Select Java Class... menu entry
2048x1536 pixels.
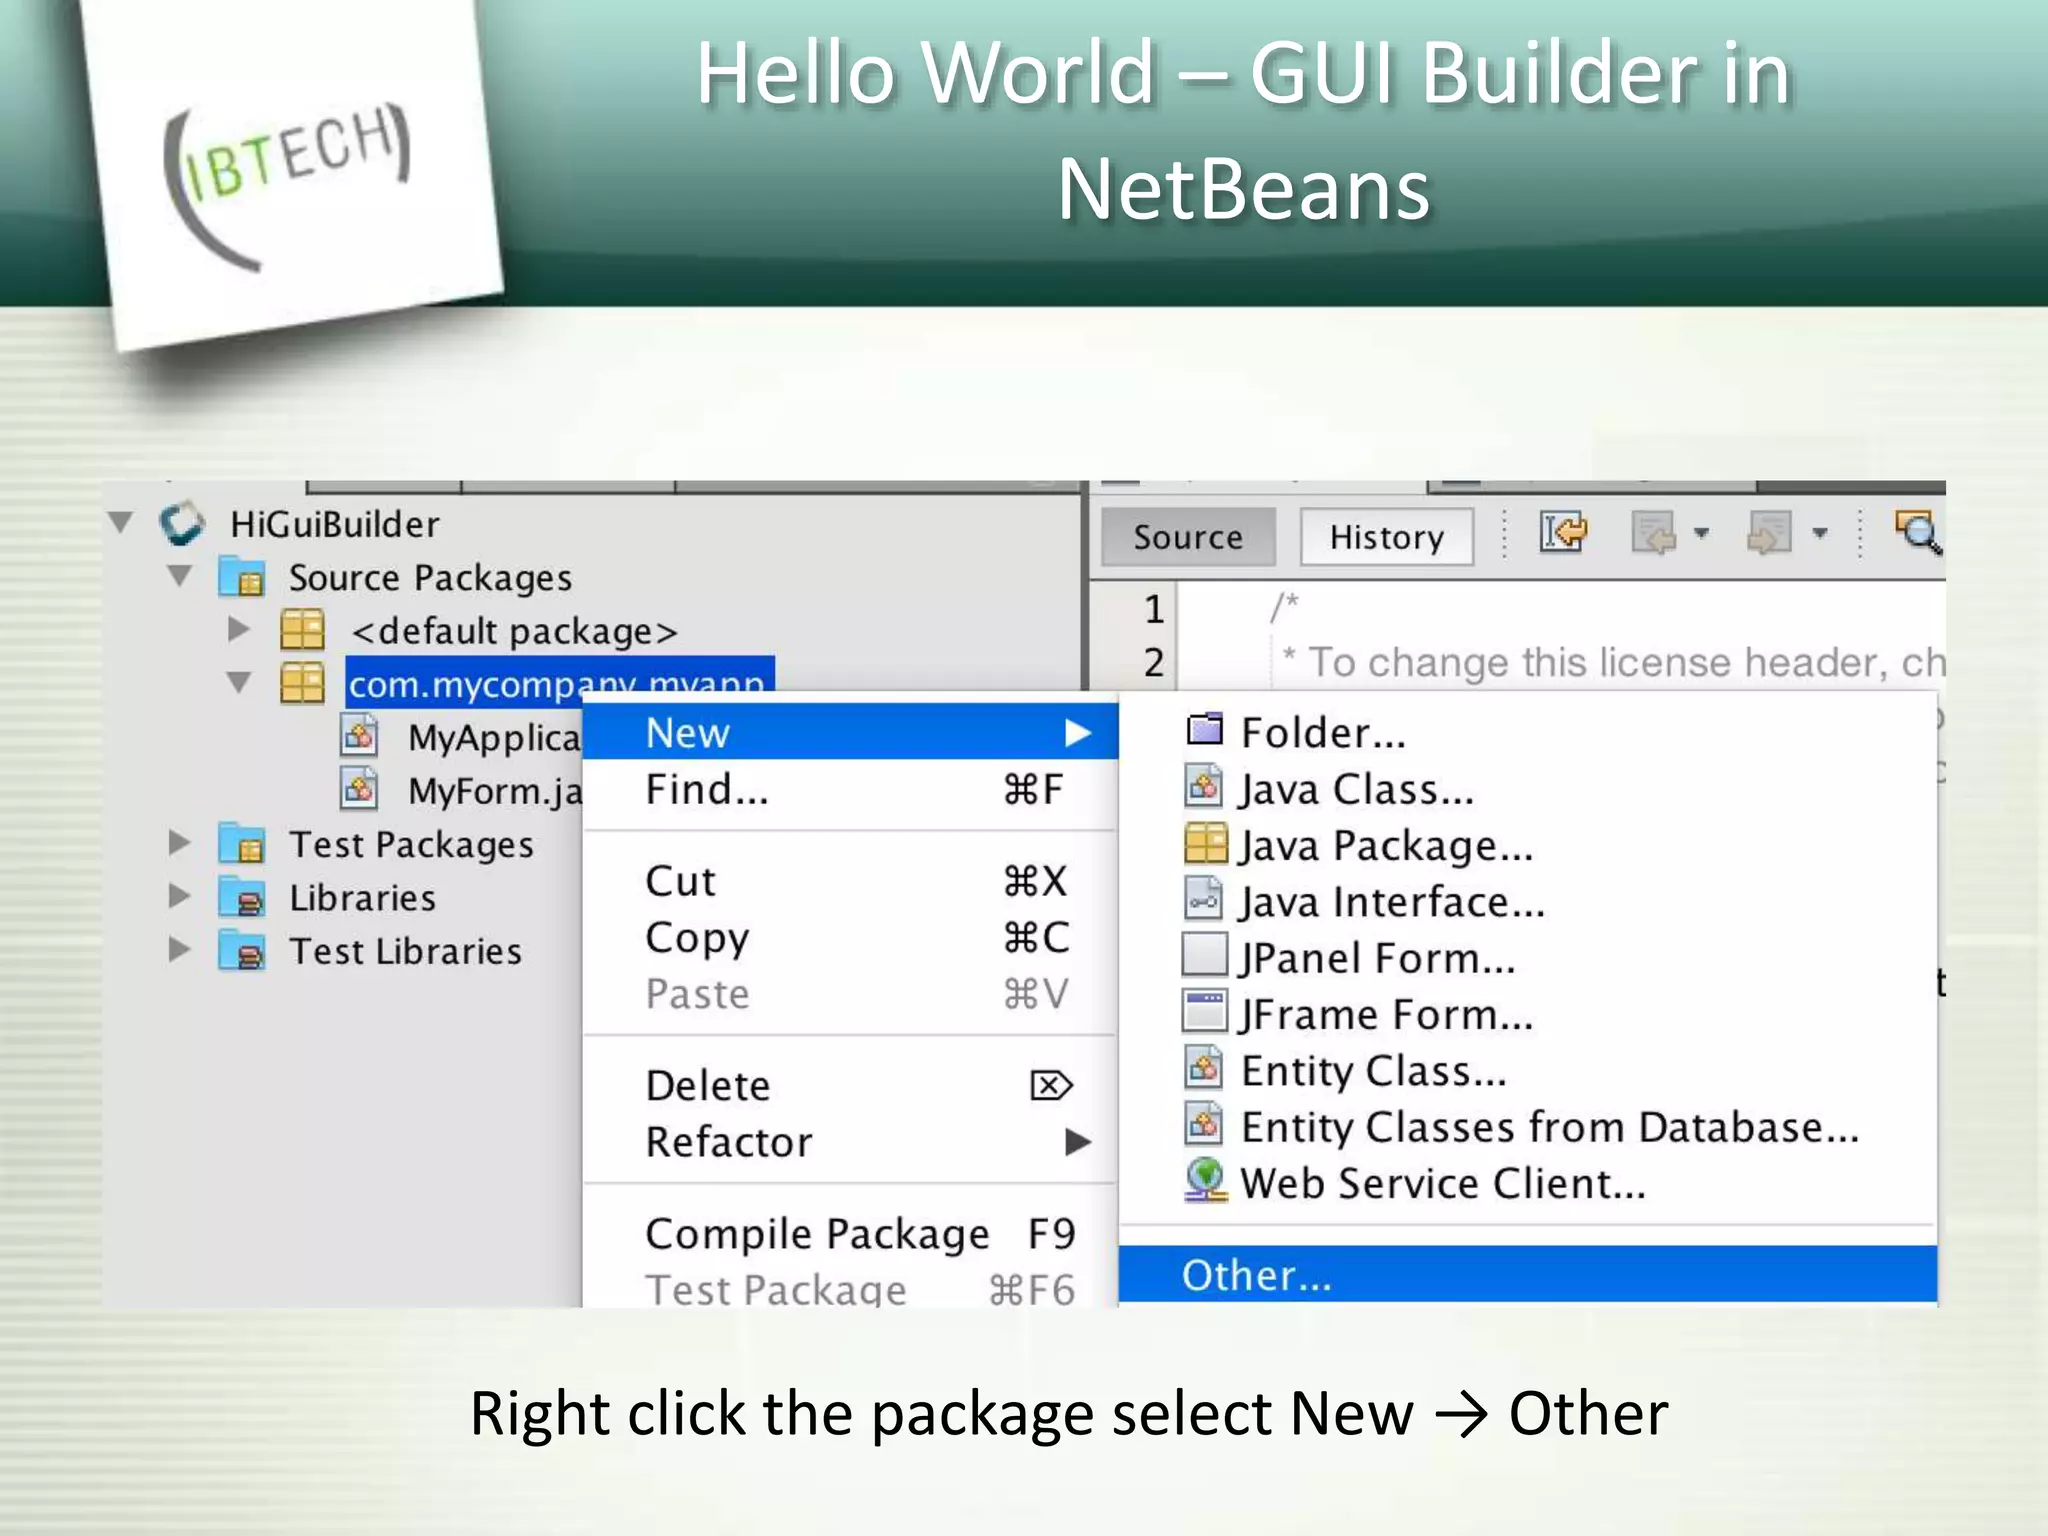coord(1528,788)
